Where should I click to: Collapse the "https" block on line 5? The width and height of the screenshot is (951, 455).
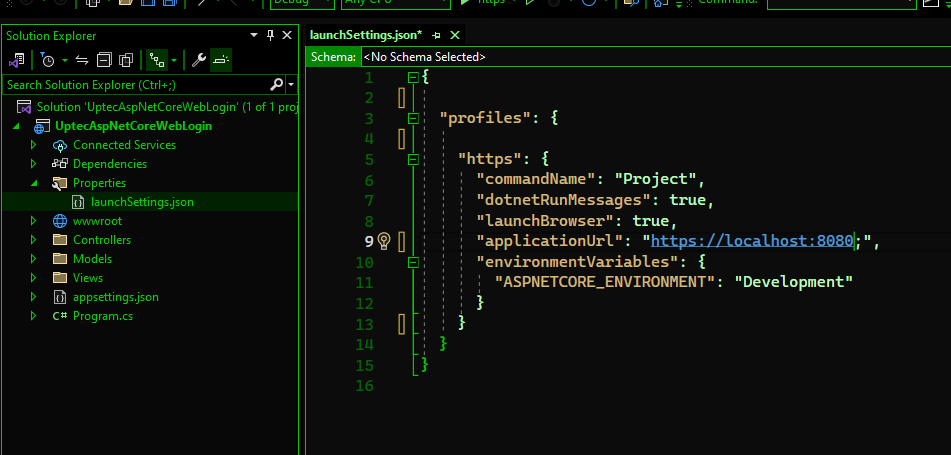(x=413, y=159)
